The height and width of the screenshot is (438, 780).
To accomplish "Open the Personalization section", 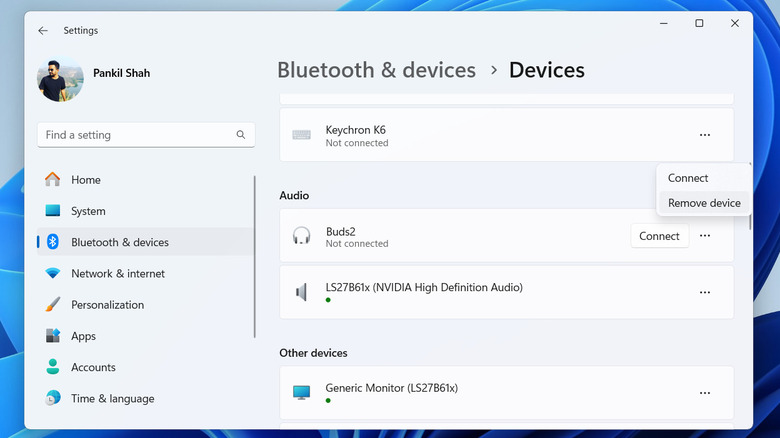I will pyautogui.click(x=107, y=305).
